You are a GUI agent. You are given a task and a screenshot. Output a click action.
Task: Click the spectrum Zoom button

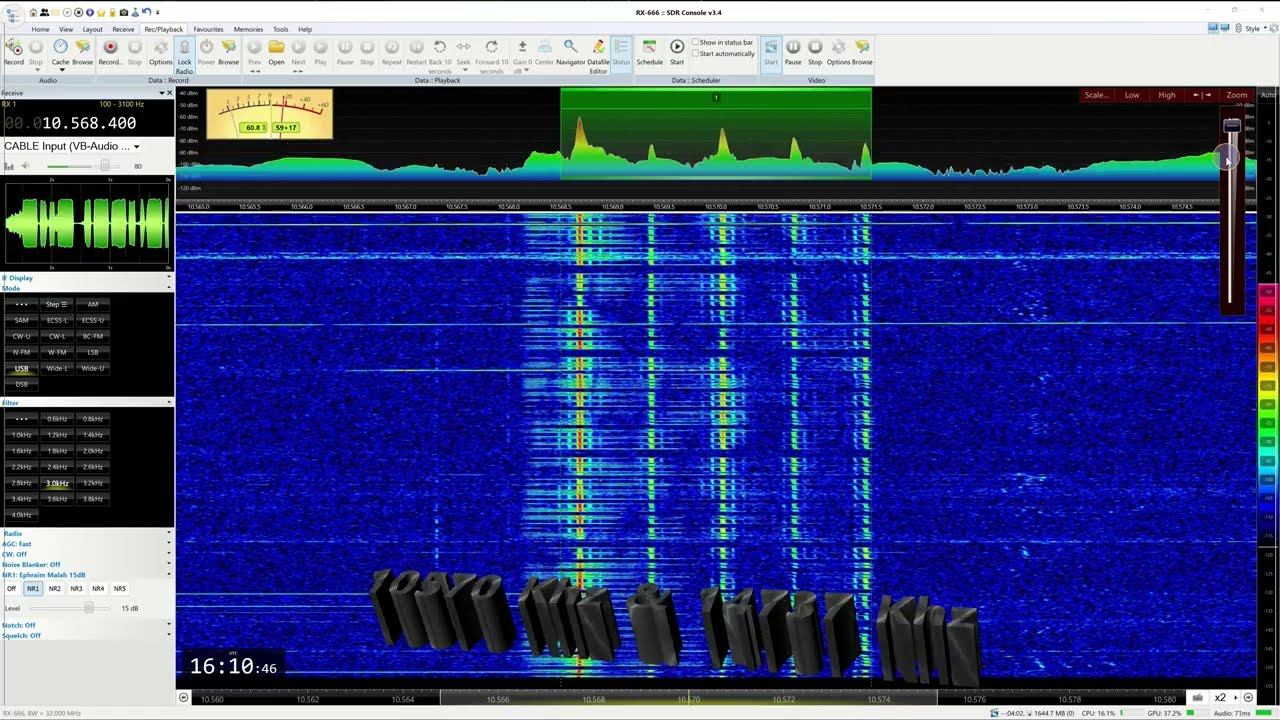tap(1237, 95)
